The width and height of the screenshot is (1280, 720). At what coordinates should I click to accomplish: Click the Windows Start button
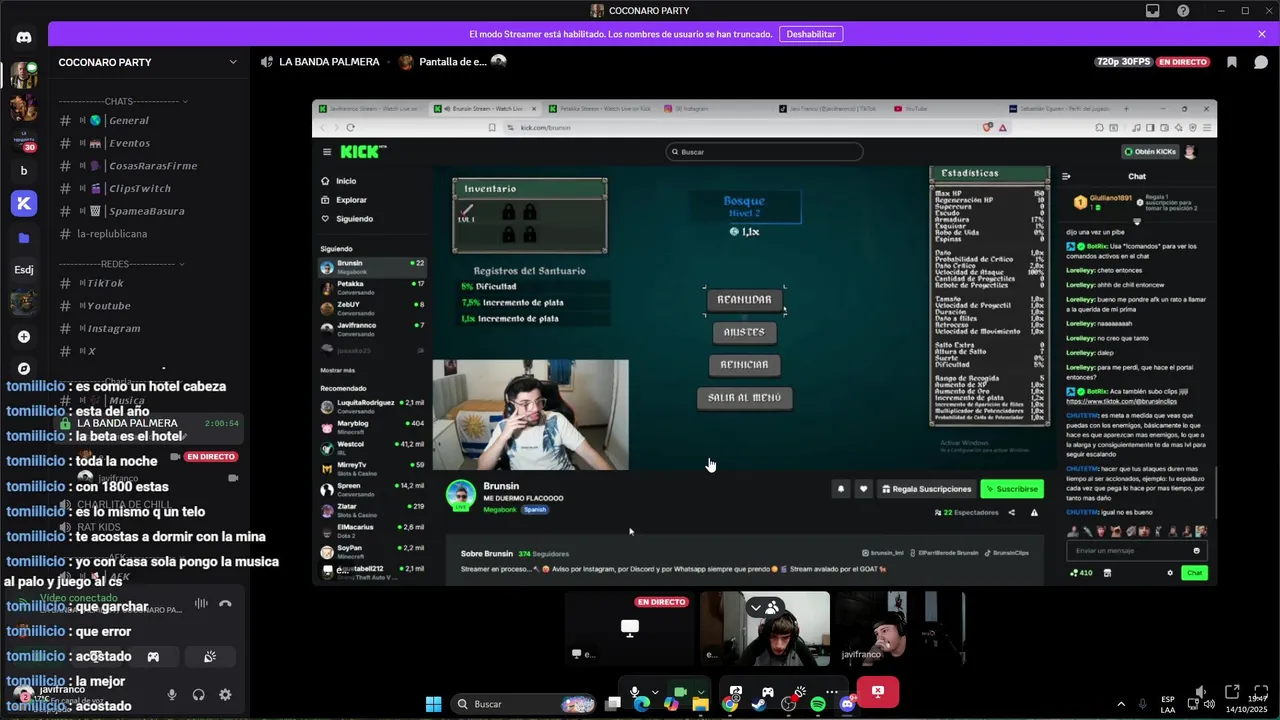click(433, 704)
